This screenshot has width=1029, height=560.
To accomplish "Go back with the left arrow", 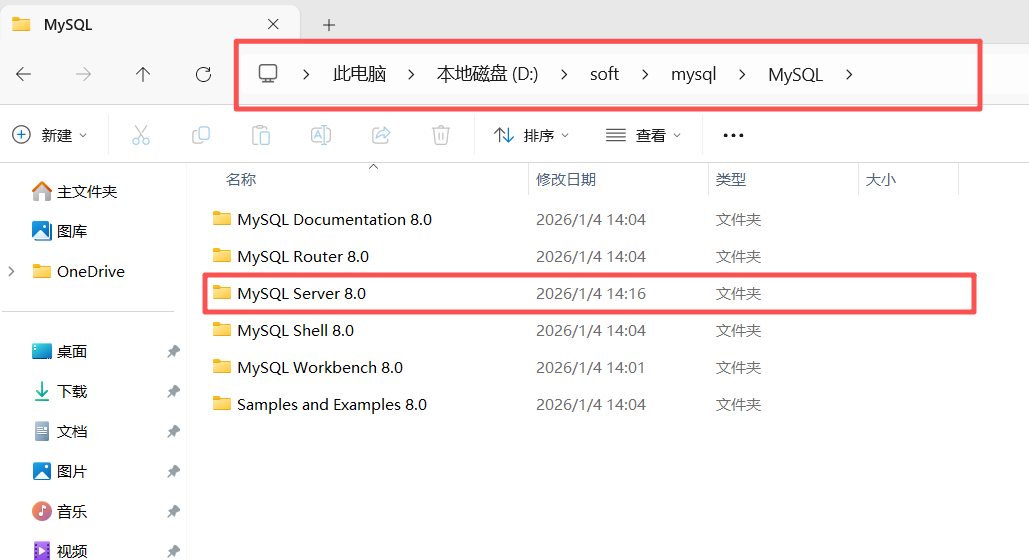I will (24, 74).
